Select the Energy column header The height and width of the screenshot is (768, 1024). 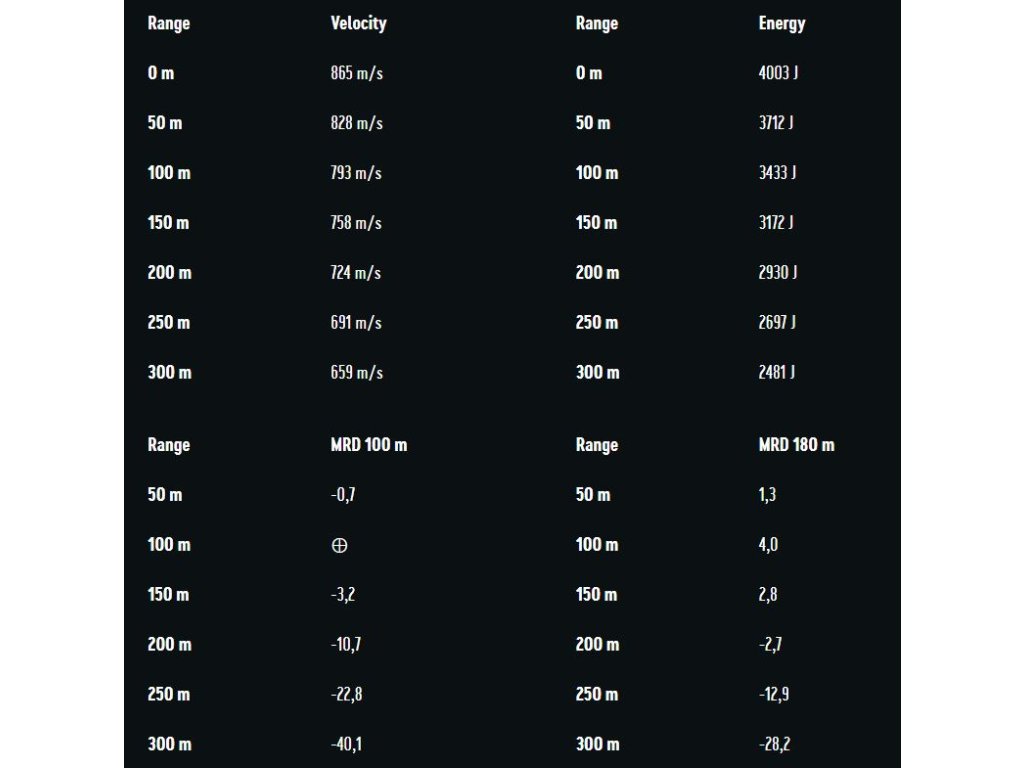pyautogui.click(x=782, y=24)
